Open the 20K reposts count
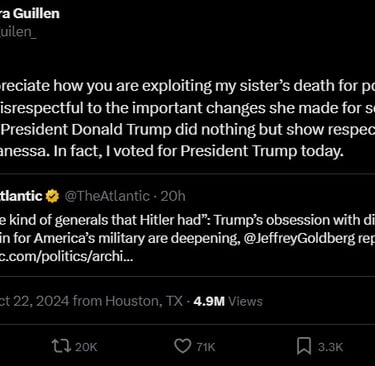Screen dimensions: 375x366 86,347
